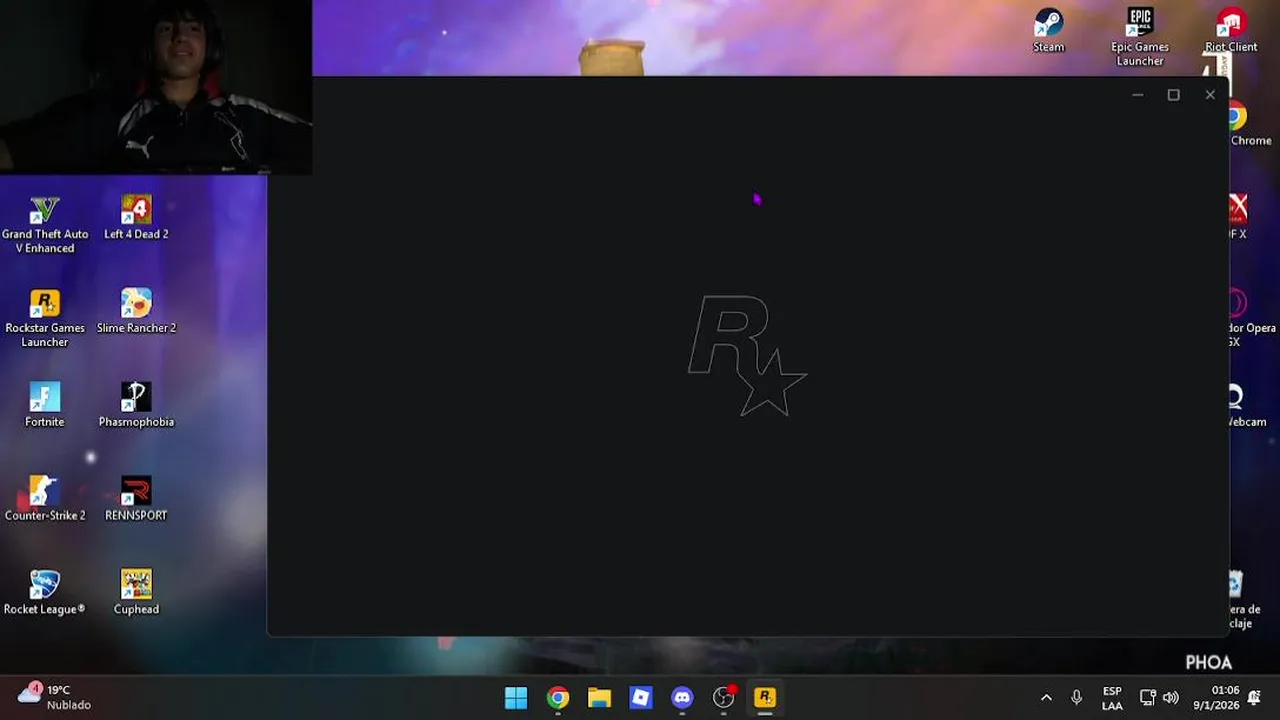The image size is (1280, 720).
Task: Open Discord from the taskbar
Action: [682, 697]
